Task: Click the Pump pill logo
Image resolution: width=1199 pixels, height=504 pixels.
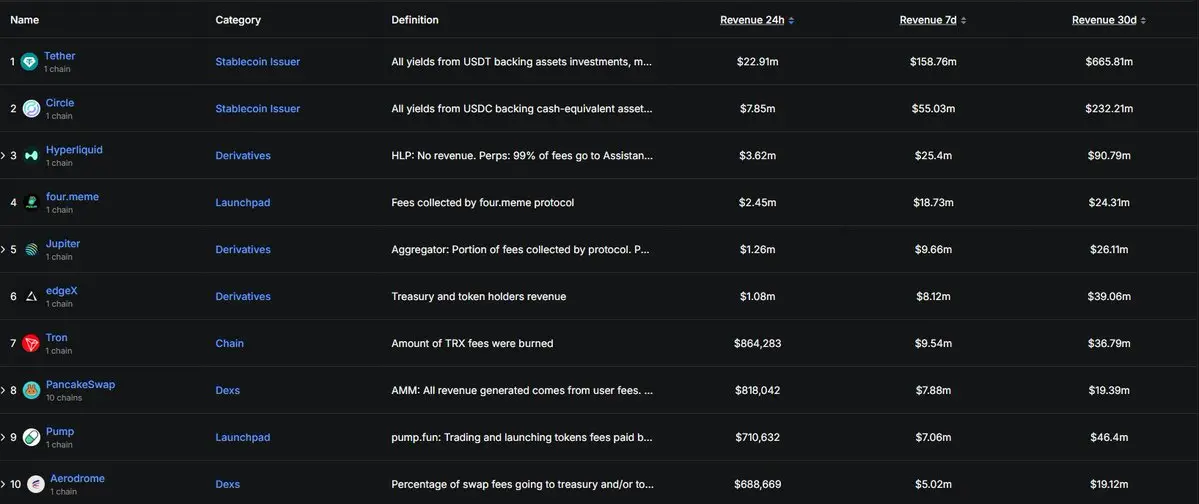Action: point(31,437)
